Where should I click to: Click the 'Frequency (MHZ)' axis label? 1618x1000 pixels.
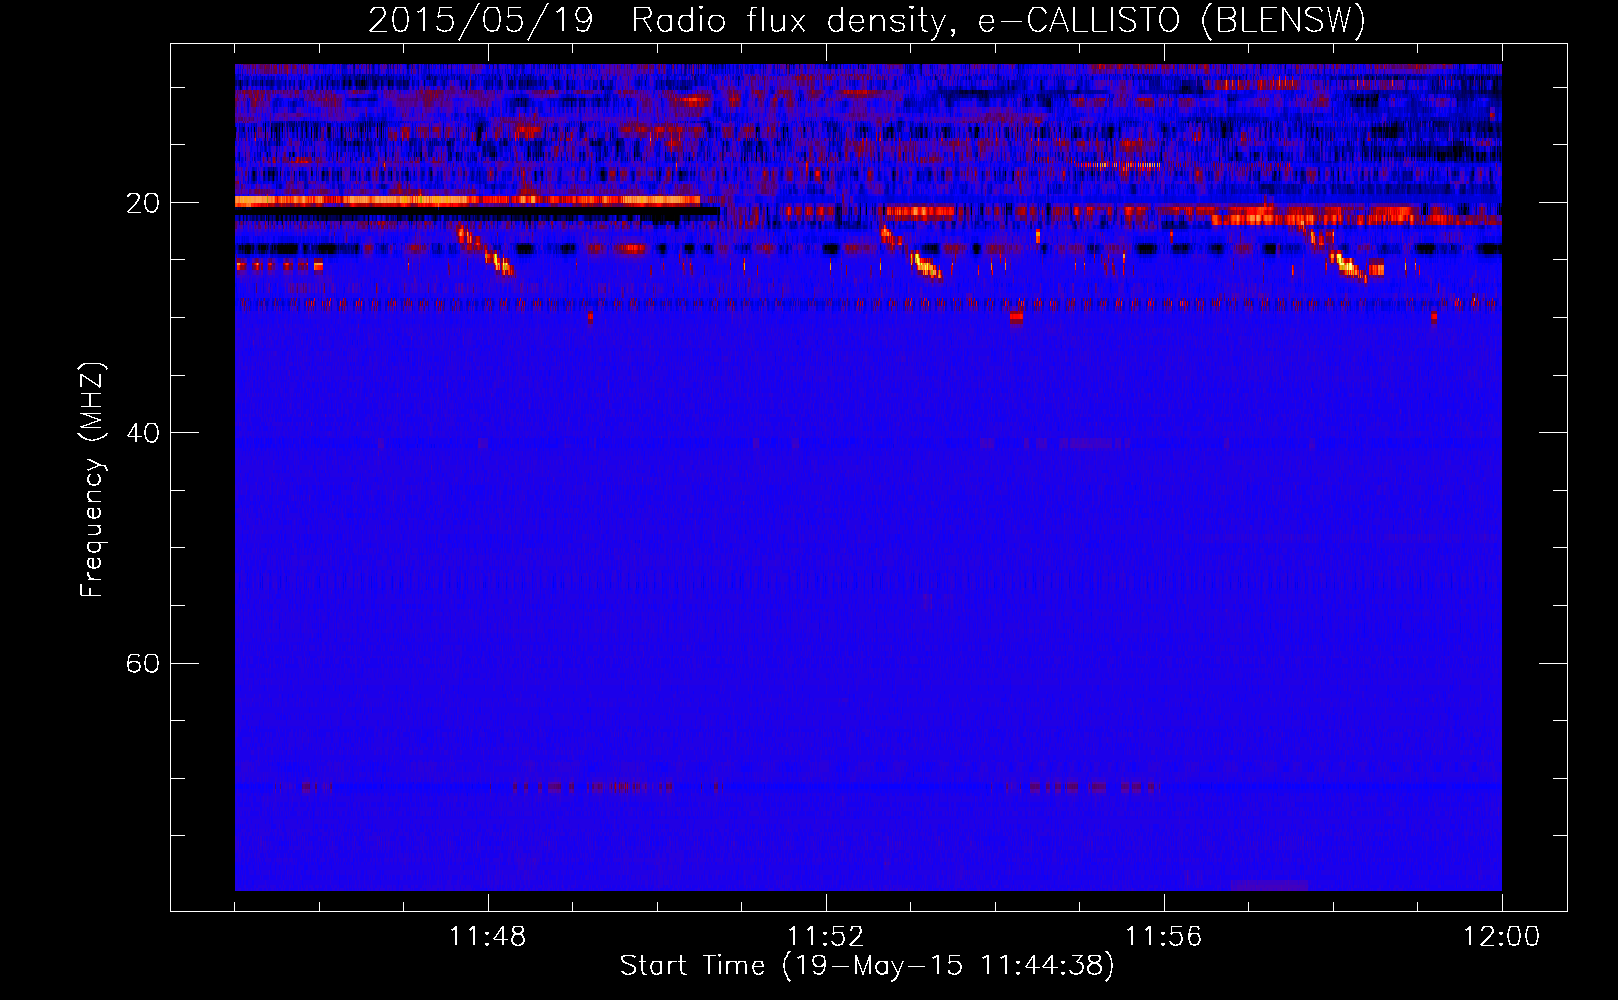[x=92, y=480]
